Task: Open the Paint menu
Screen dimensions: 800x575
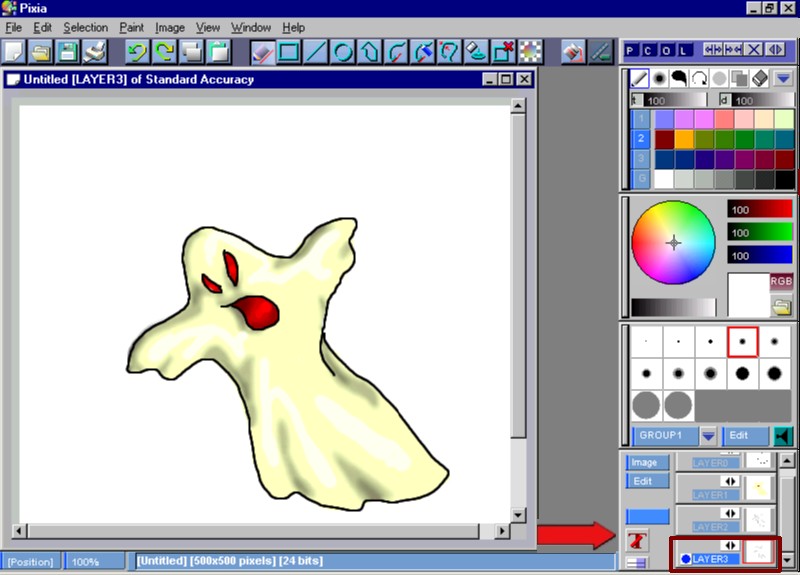Action: [131, 28]
